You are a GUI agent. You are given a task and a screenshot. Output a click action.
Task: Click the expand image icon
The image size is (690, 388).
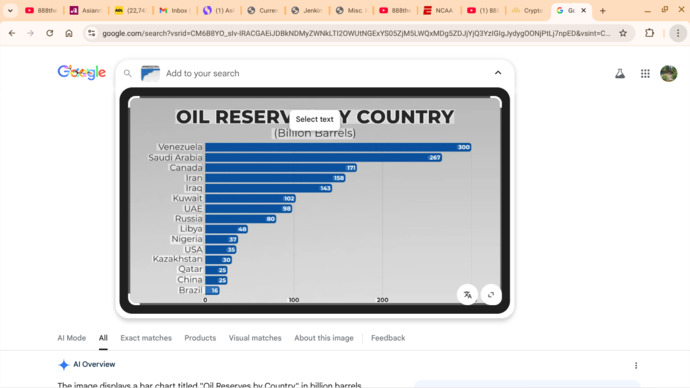tap(491, 295)
